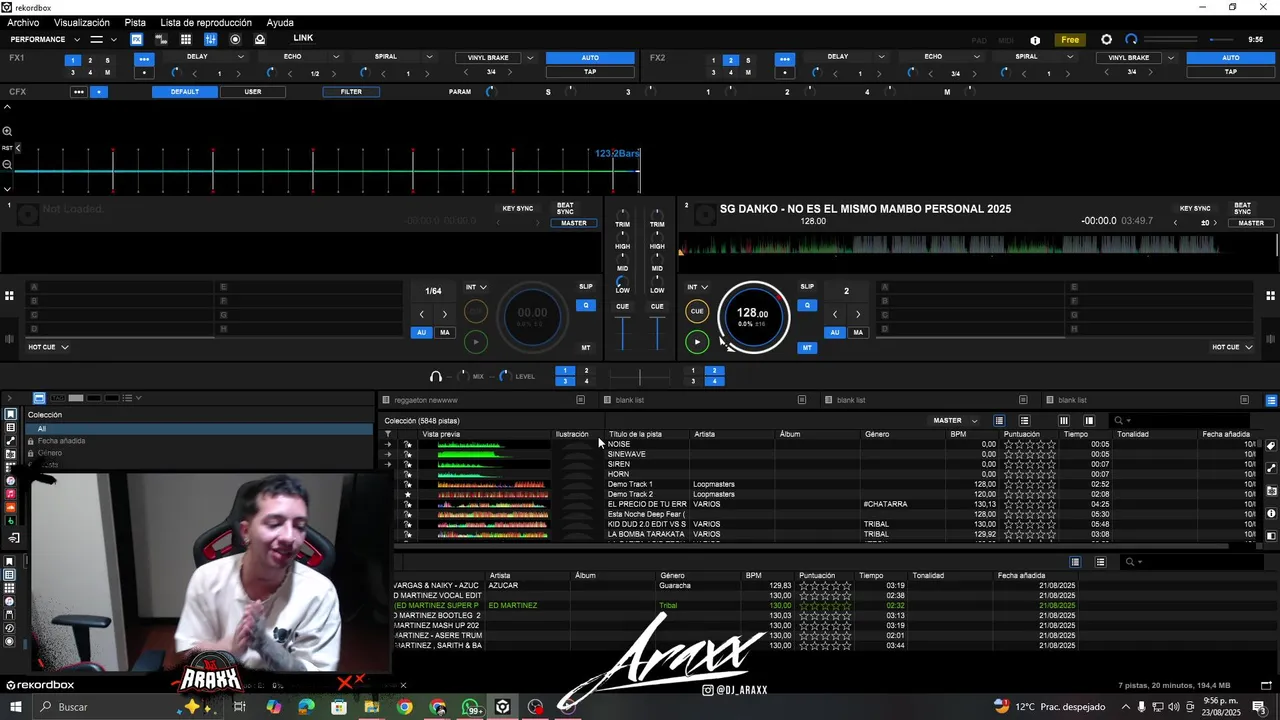The height and width of the screenshot is (720, 1280).
Task: Show the pad grid panel icon
Action: point(186,39)
